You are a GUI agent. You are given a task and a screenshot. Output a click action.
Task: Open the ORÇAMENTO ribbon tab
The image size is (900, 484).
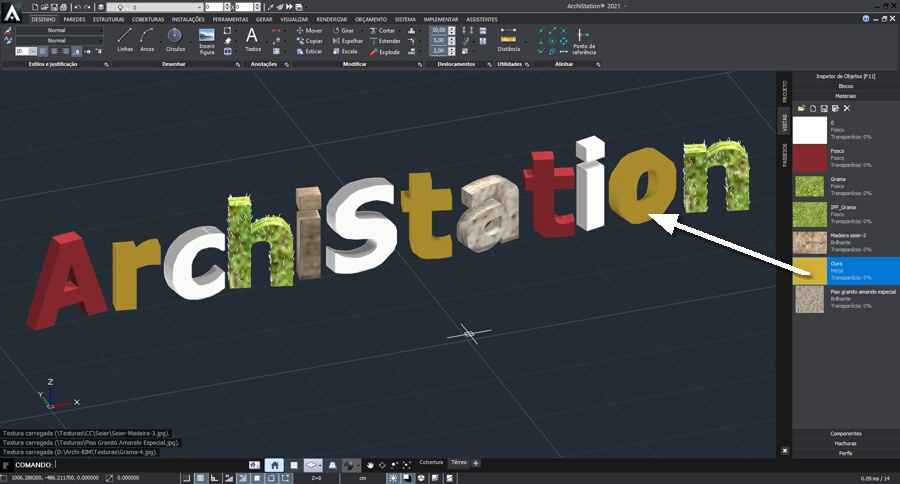click(x=371, y=19)
